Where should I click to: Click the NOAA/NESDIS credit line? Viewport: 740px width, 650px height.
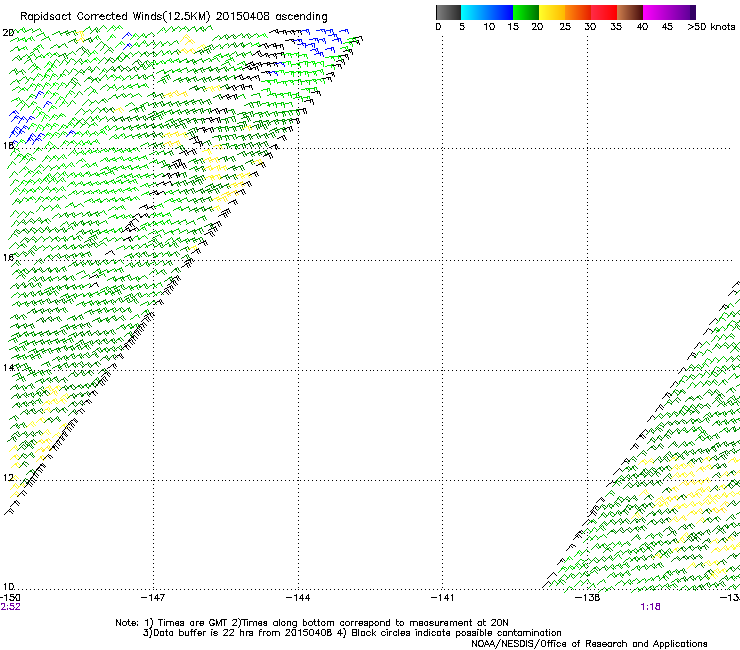(x=589, y=644)
